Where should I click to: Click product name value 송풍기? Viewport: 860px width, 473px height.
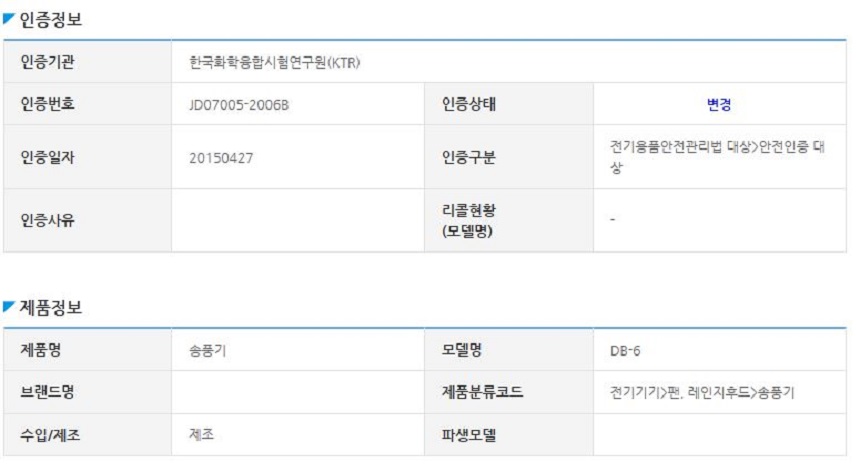(x=207, y=351)
